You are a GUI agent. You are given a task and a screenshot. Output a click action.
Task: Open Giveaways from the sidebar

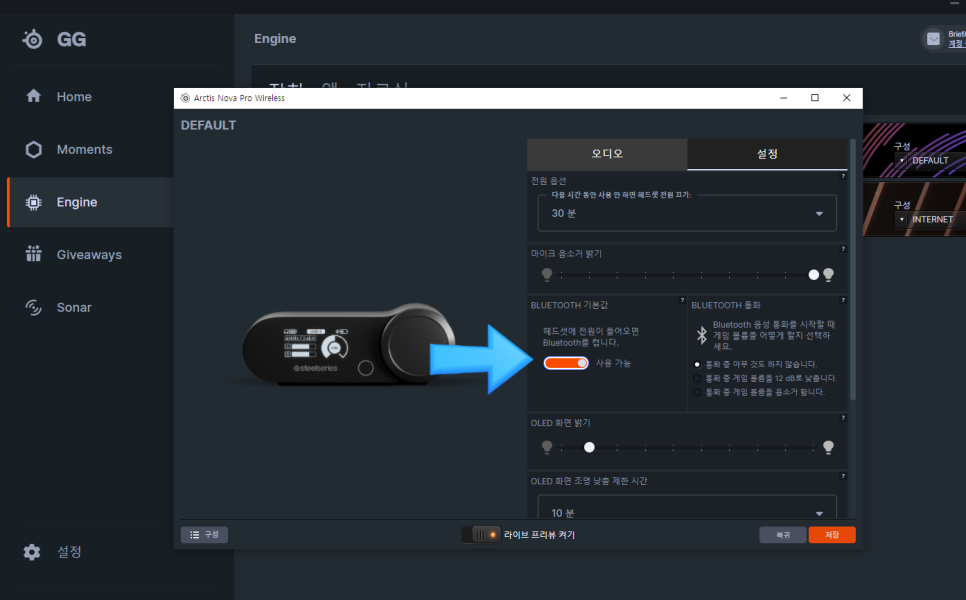coord(90,254)
